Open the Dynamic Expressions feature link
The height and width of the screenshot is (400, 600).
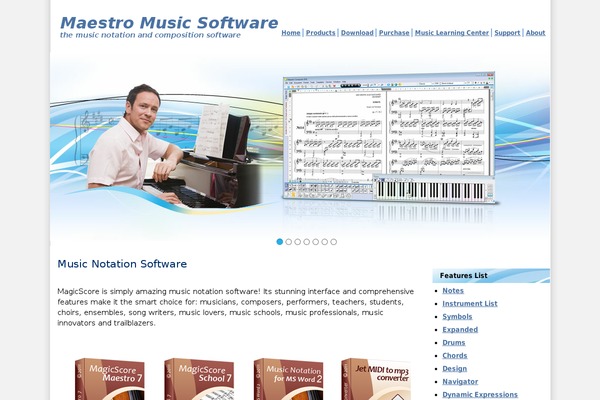click(x=480, y=395)
